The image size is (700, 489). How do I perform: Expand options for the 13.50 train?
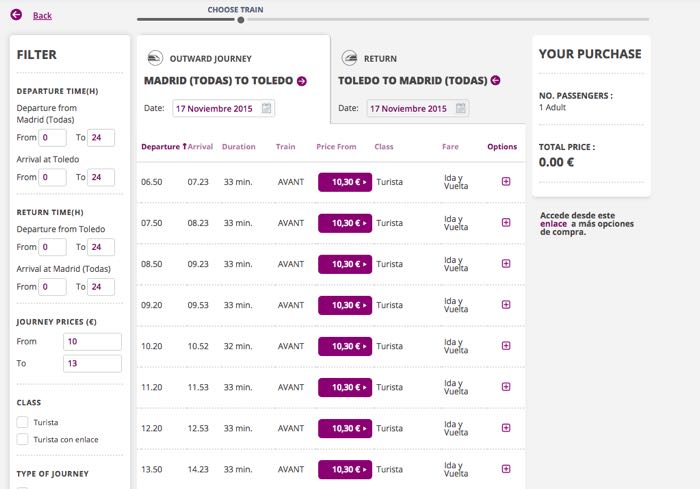pos(506,469)
